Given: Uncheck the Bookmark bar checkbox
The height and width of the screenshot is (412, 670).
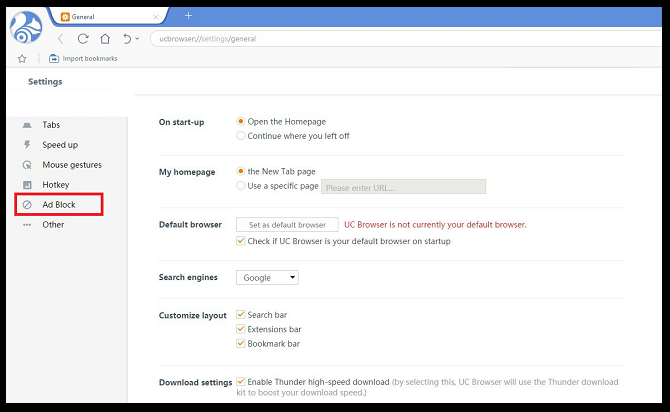Looking at the screenshot, I should 241,343.
